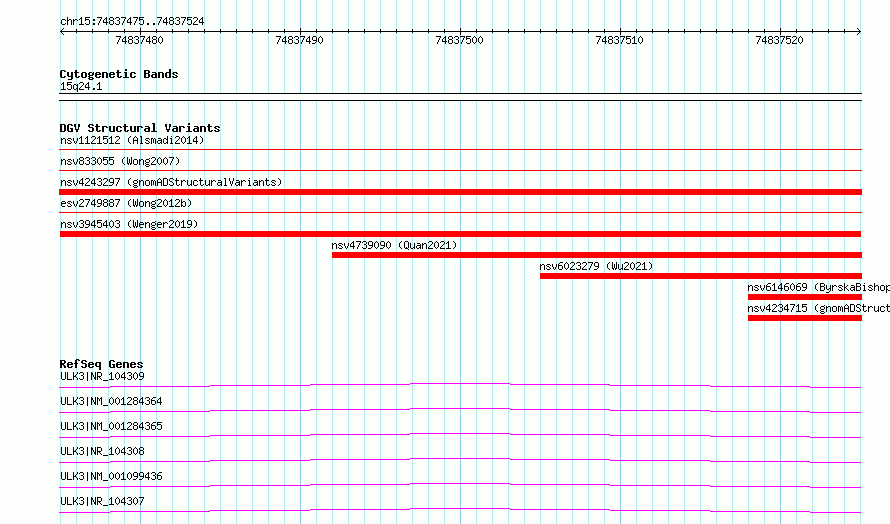
Task: Click the thick red bar of nsv4243297
Action: pyautogui.click(x=460, y=192)
